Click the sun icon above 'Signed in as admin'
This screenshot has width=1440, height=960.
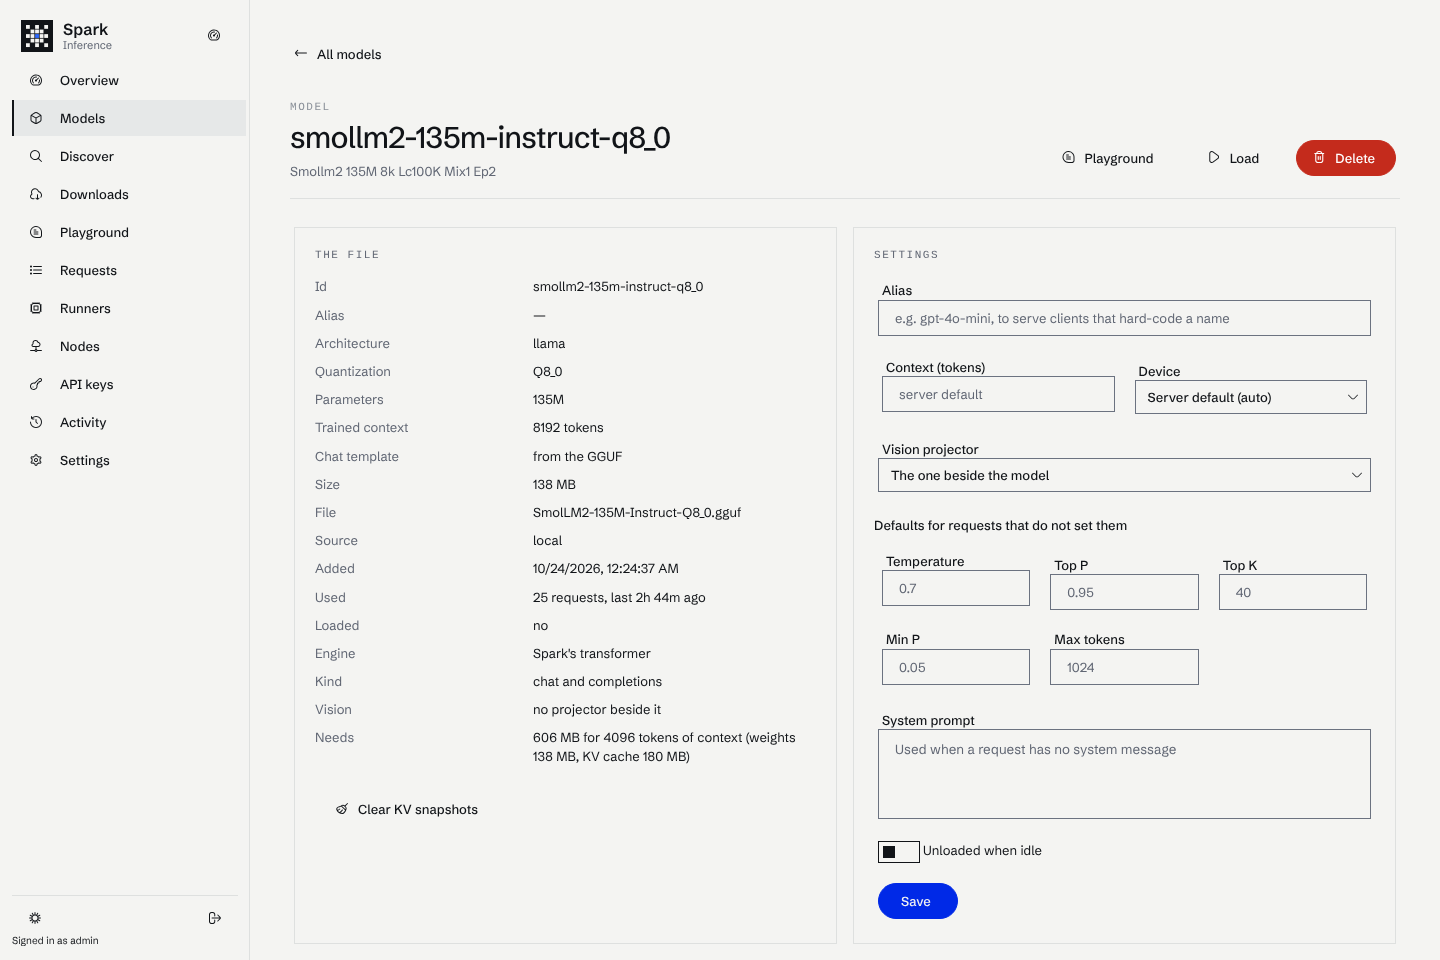pyautogui.click(x=35, y=918)
